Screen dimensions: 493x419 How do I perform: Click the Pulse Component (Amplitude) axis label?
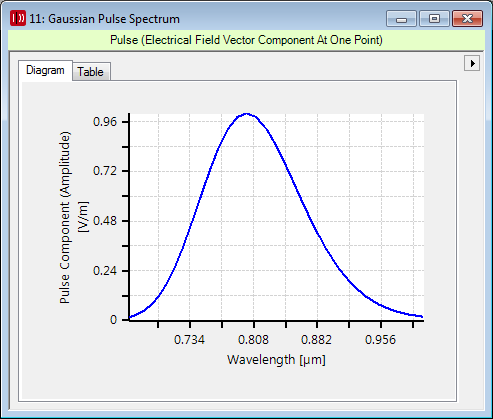(x=65, y=217)
